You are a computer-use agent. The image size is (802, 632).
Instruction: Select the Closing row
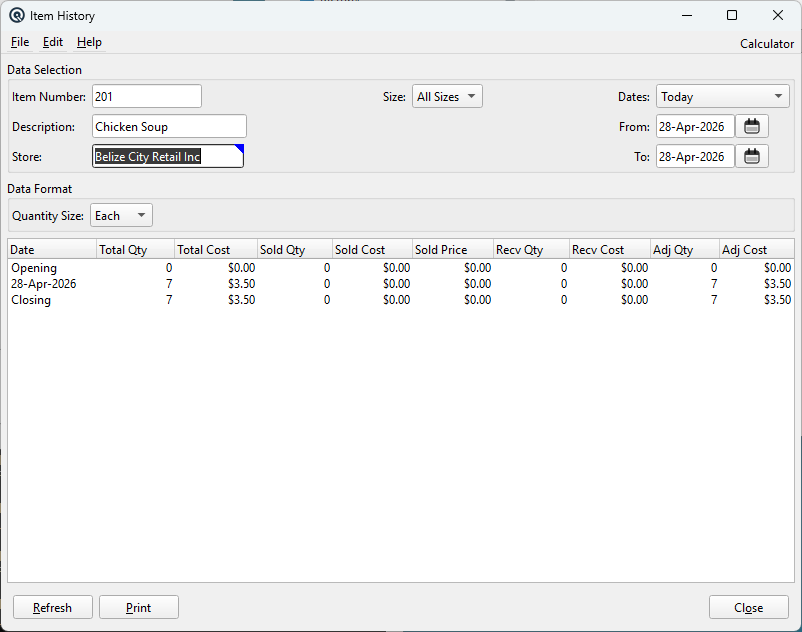pyautogui.click(x=401, y=300)
